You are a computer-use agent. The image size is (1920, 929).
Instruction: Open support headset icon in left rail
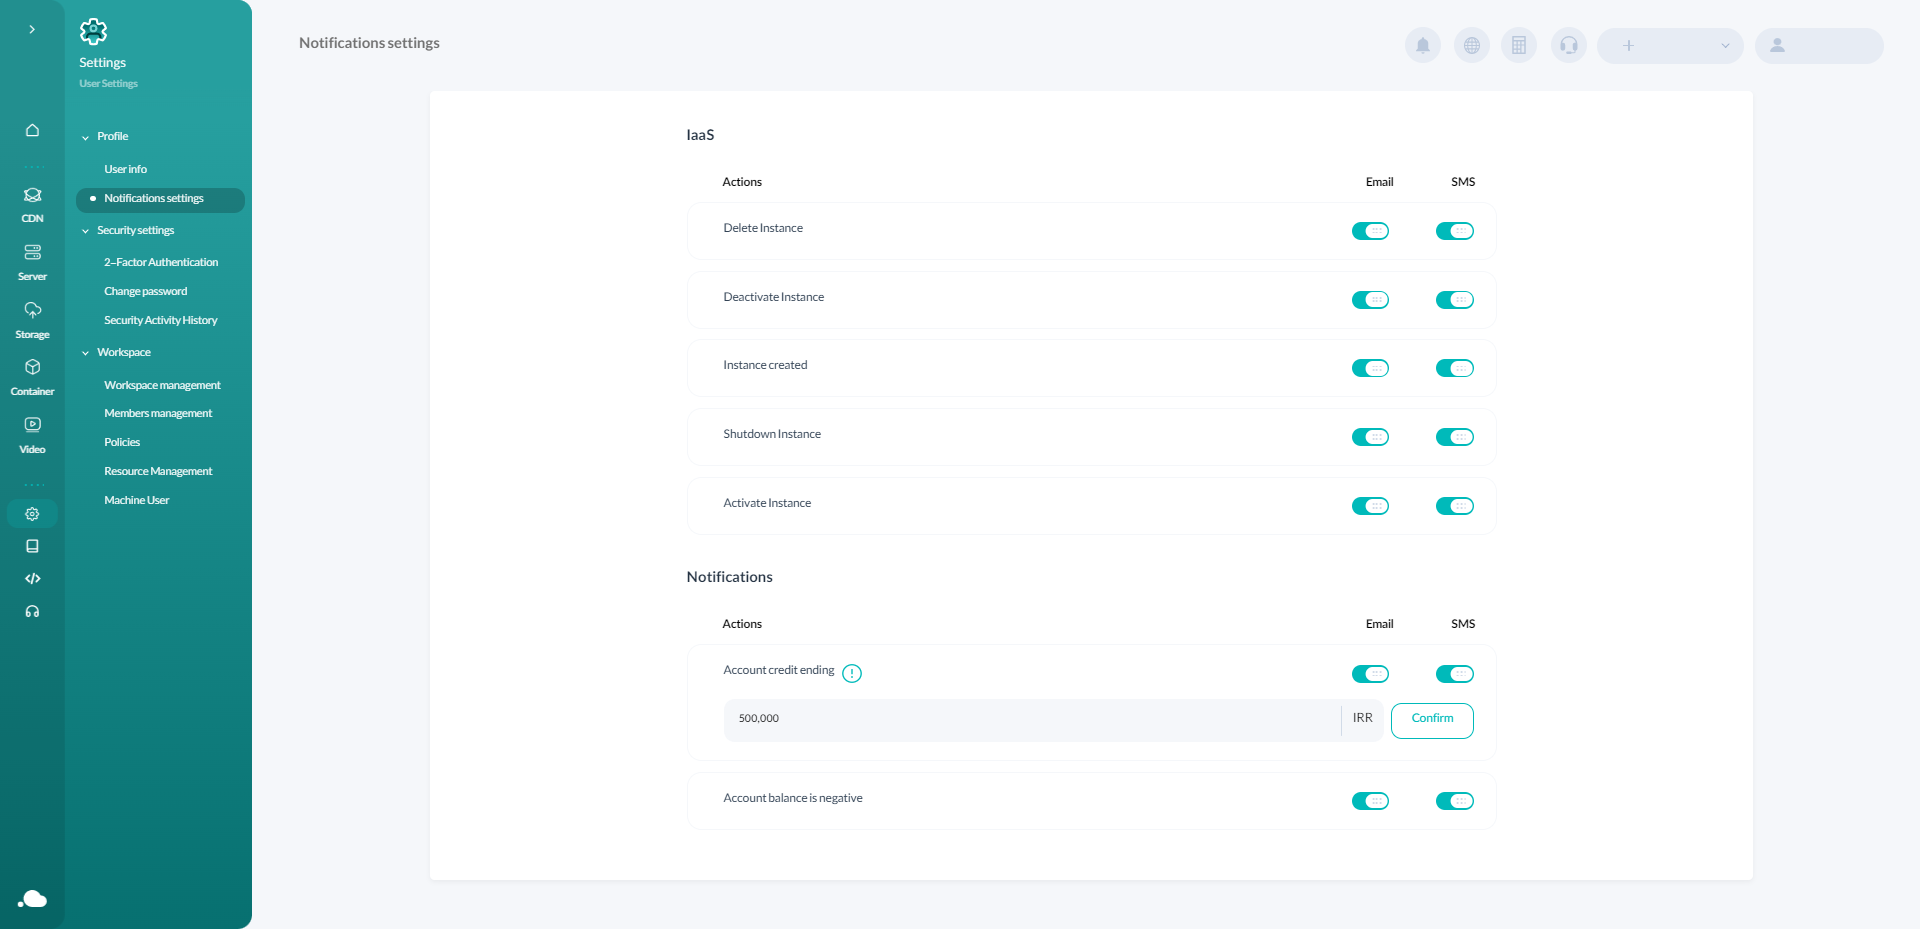[x=32, y=611]
